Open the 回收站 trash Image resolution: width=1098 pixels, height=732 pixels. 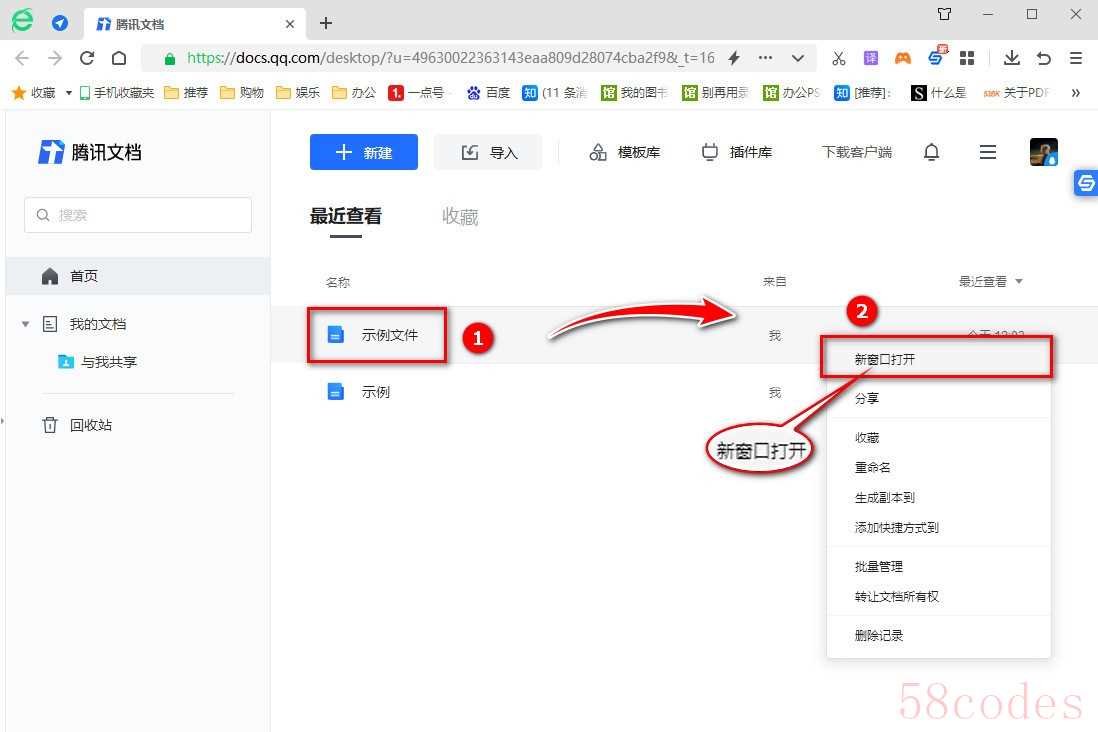[x=77, y=425]
